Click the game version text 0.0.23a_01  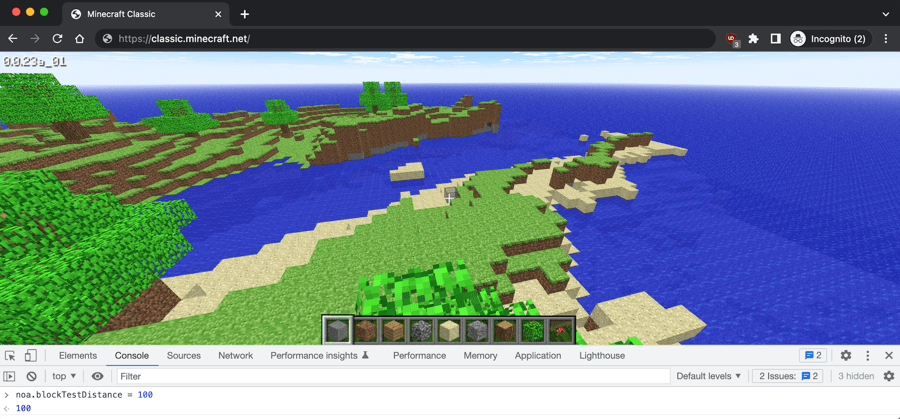click(x=35, y=61)
